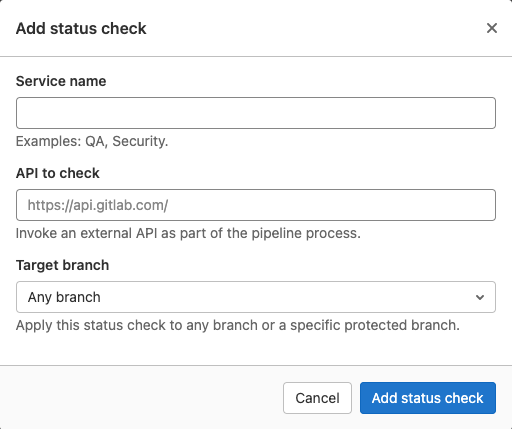512x429 pixels.
Task: Open the Target branch dropdown
Action: point(256,297)
